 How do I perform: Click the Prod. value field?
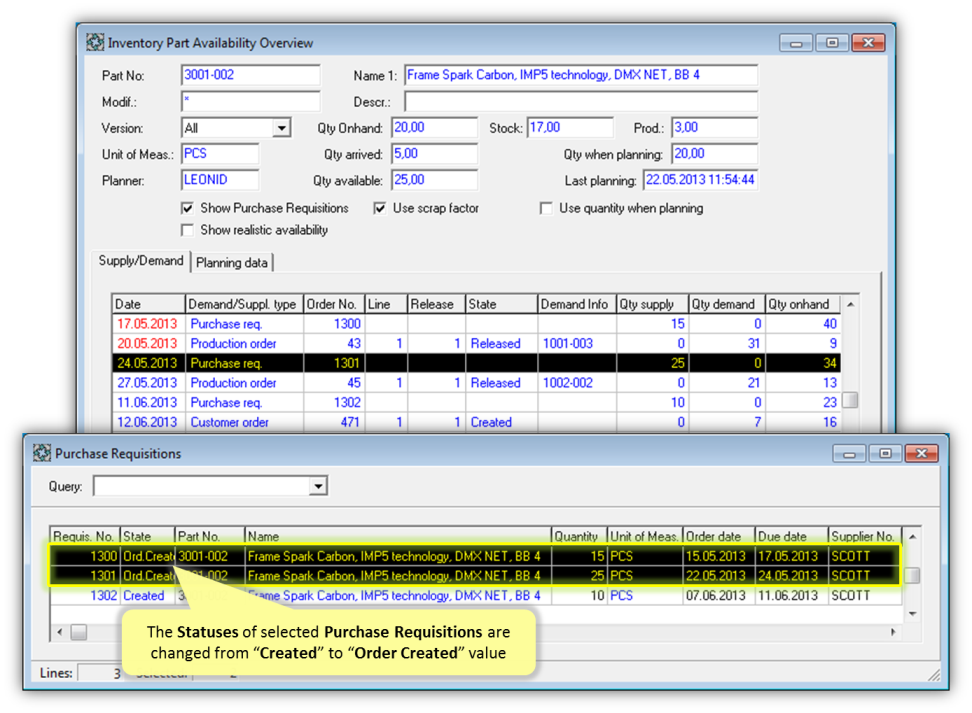pos(714,128)
